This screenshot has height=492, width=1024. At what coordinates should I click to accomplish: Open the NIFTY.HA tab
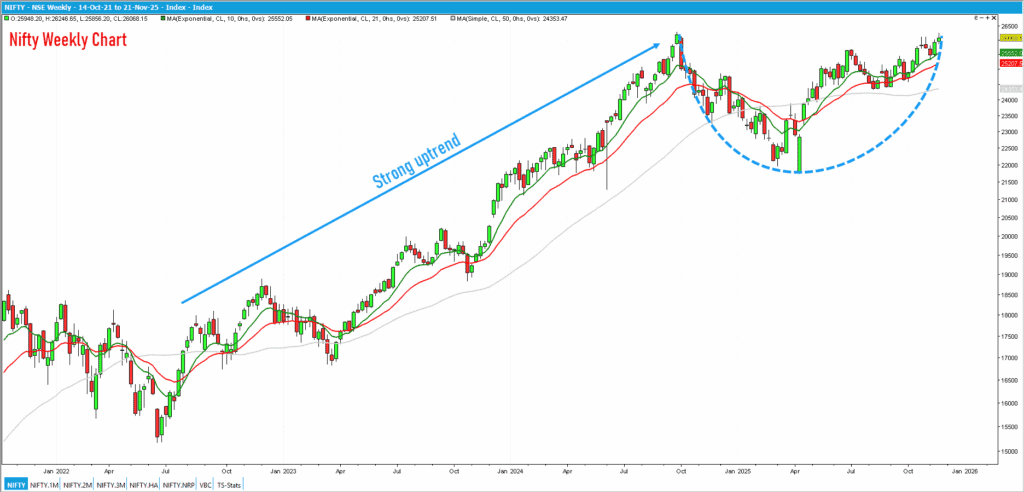[x=144, y=484]
